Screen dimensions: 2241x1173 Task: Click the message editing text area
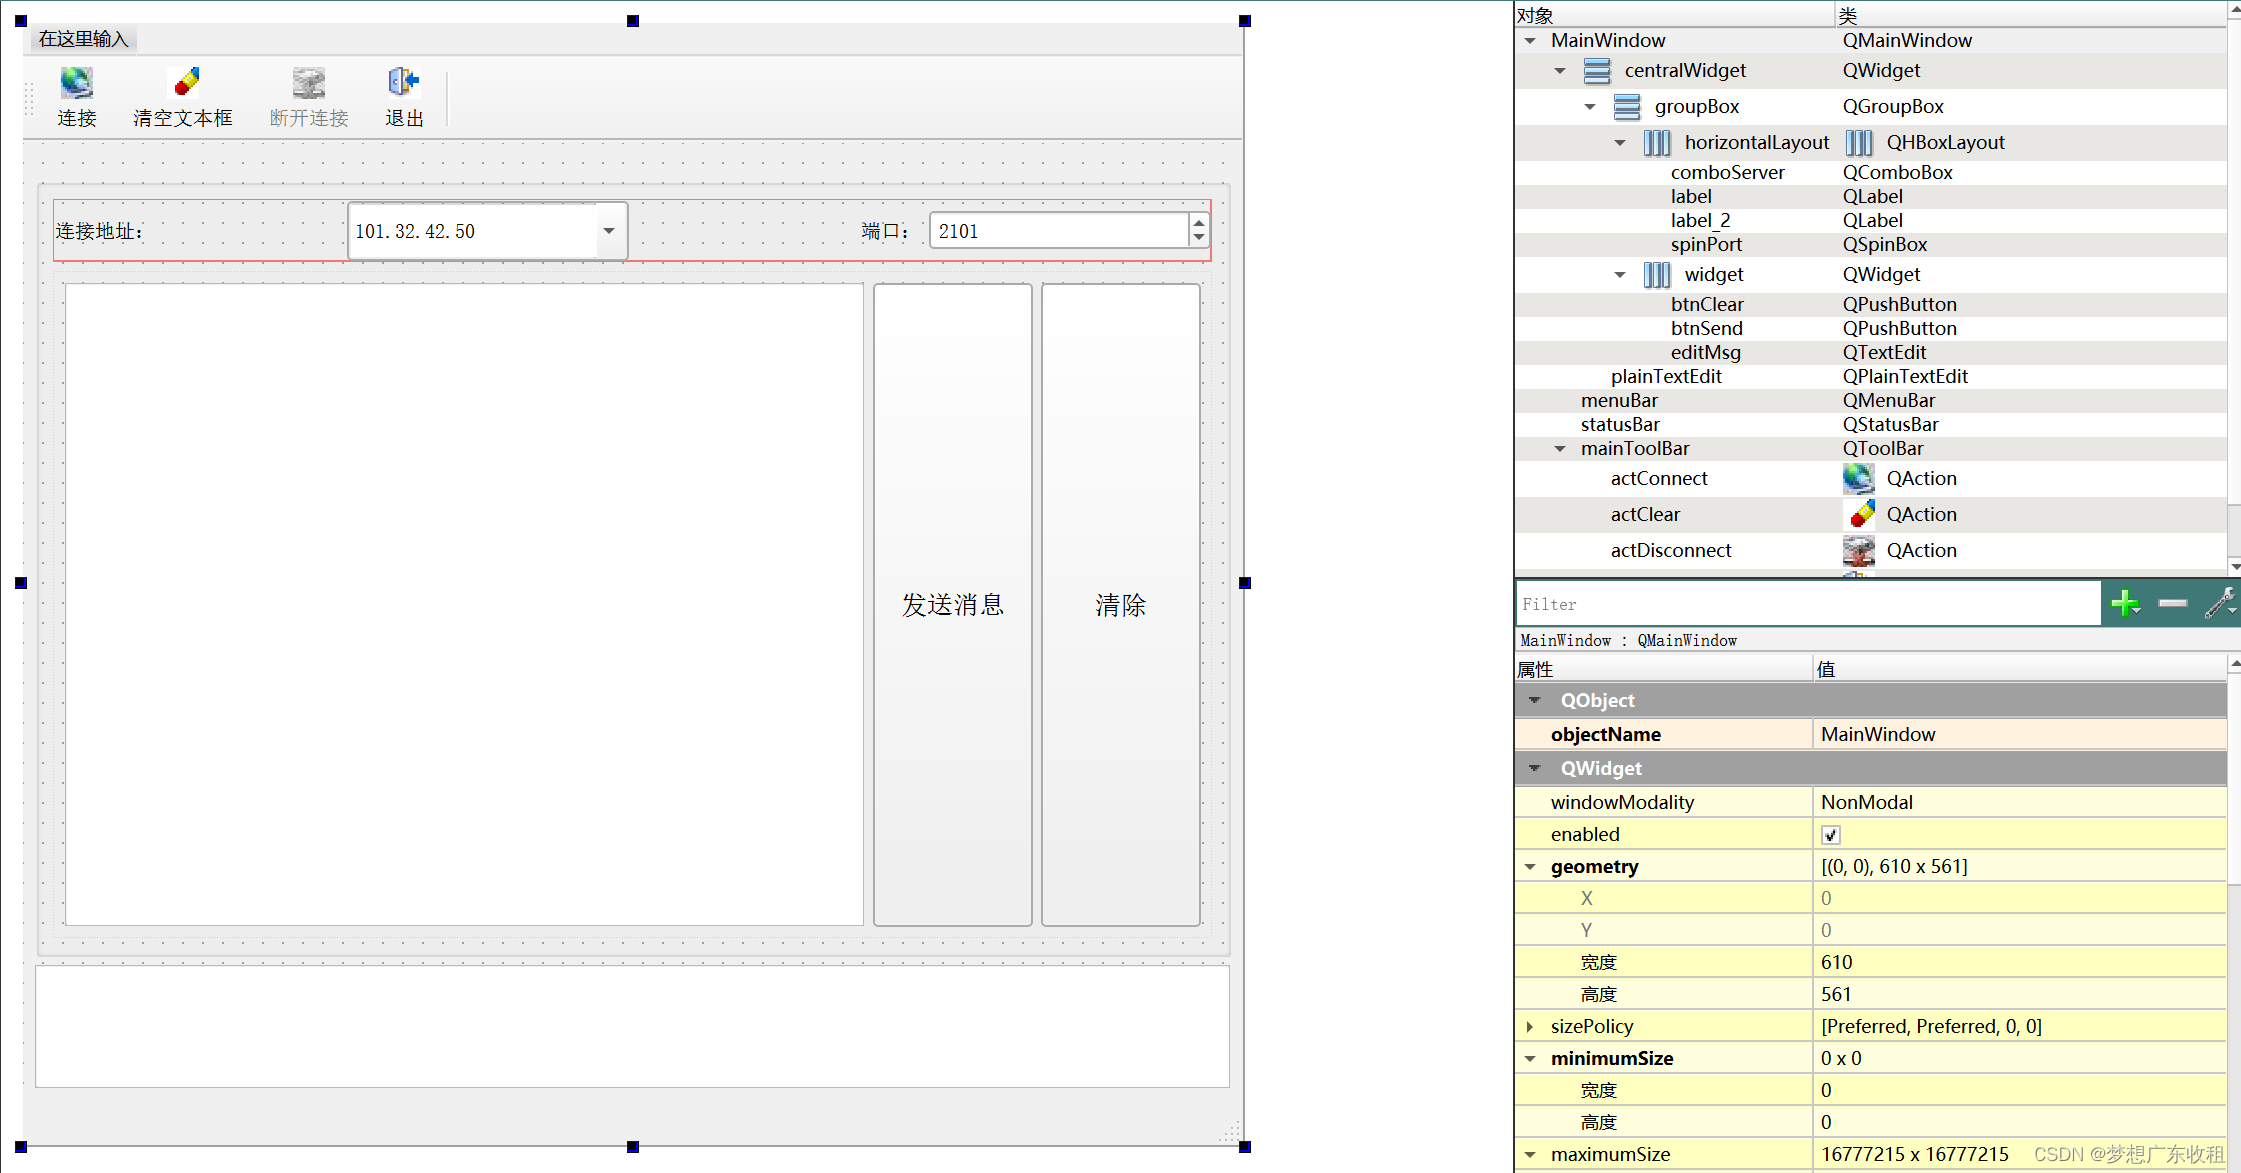click(x=464, y=605)
